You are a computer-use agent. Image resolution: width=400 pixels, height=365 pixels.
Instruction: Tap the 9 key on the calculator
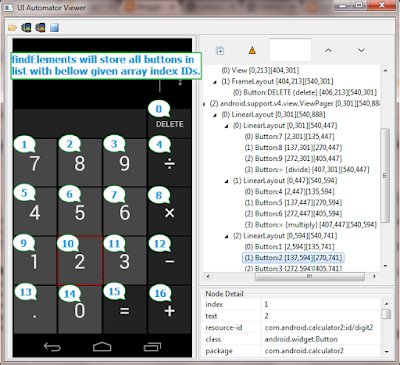[124, 162]
